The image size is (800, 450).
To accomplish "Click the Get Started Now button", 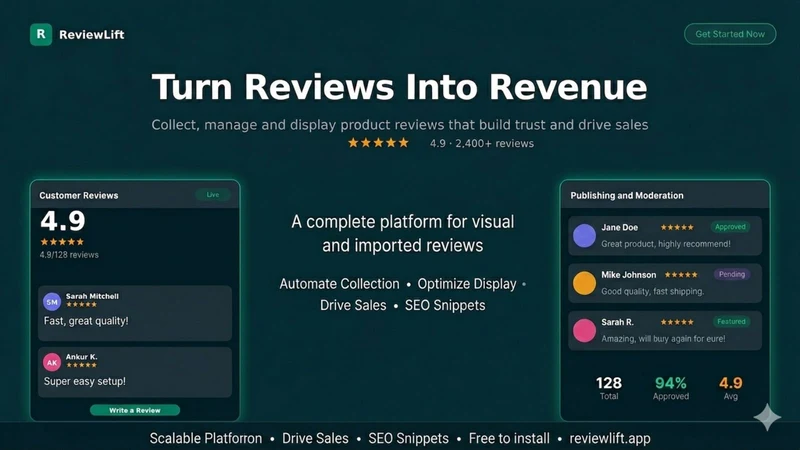I will point(730,34).
